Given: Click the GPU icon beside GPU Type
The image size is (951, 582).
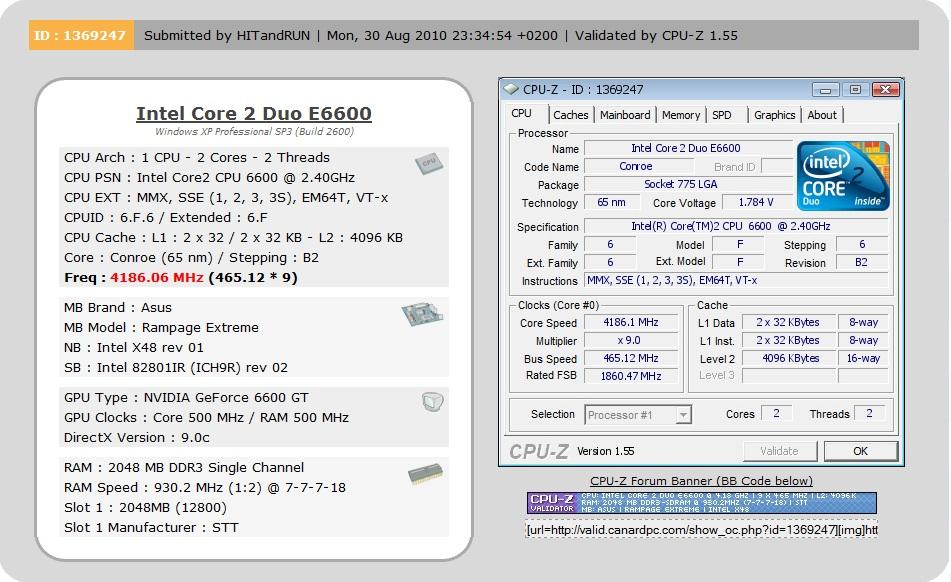Looking at the screenshot, I should 432,401.
